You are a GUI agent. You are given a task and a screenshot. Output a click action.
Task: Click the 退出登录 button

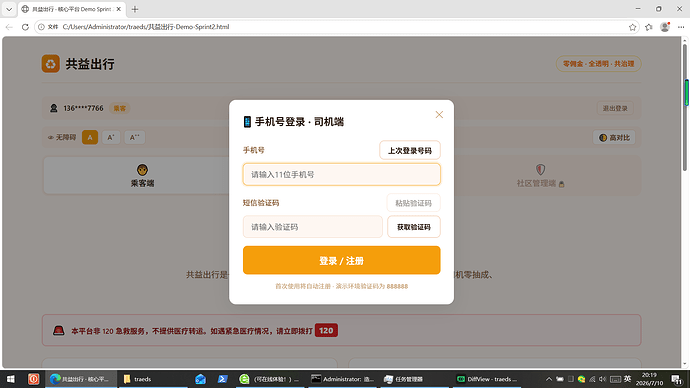[615, 108]
